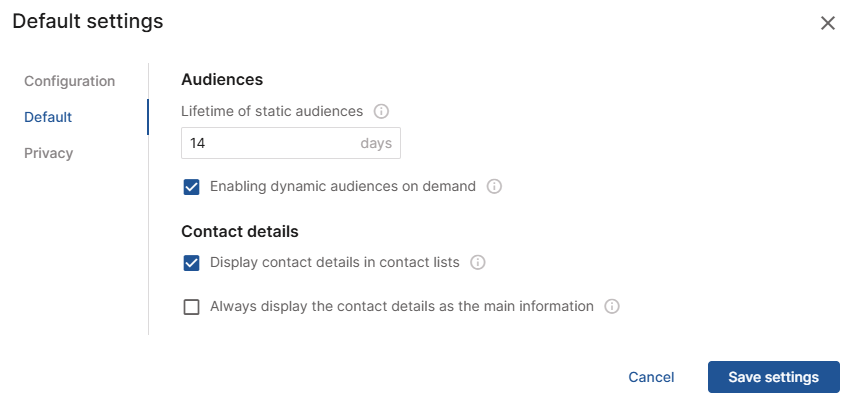
Task: Close the Default settings dialog
Action: click(827, 23)
